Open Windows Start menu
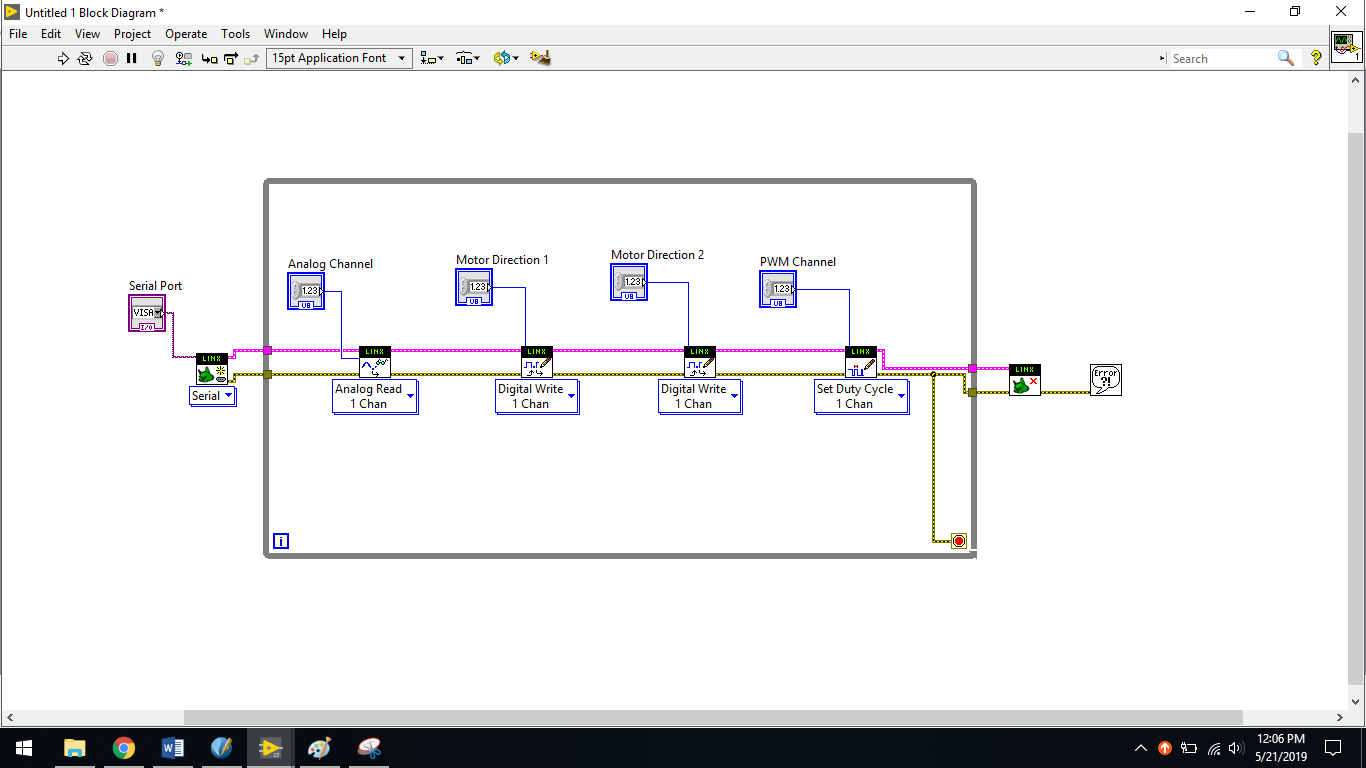 coord(24,748)
